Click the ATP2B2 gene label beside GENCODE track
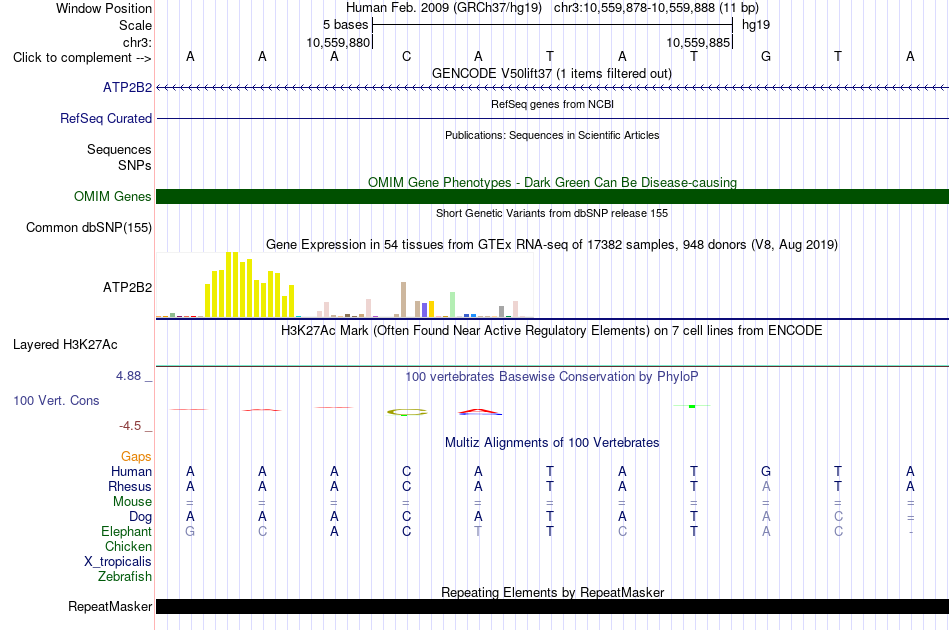The image size is (950, 630). point(127,87)
